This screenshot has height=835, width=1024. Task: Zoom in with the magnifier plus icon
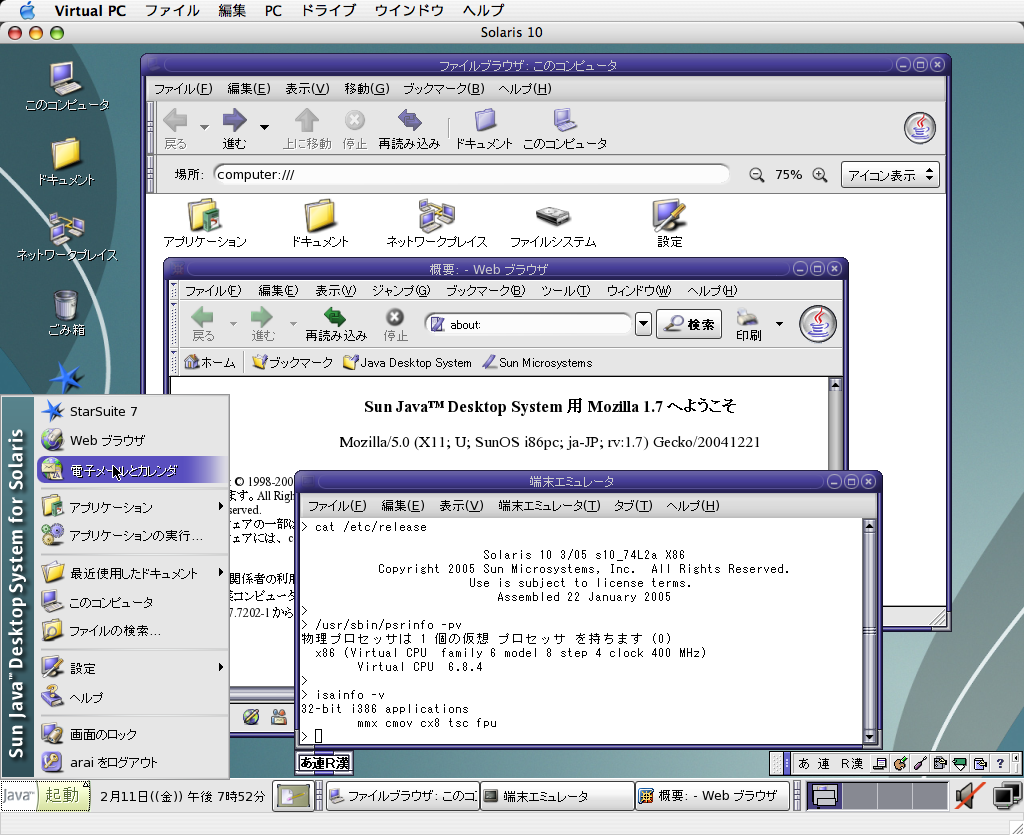(820, 175)
